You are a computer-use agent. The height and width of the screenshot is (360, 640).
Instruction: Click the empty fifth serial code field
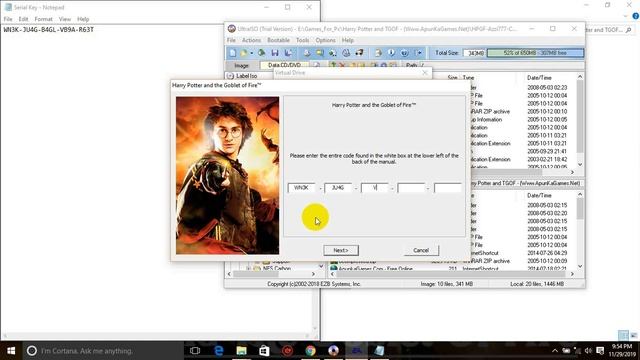tap(448, 188)
